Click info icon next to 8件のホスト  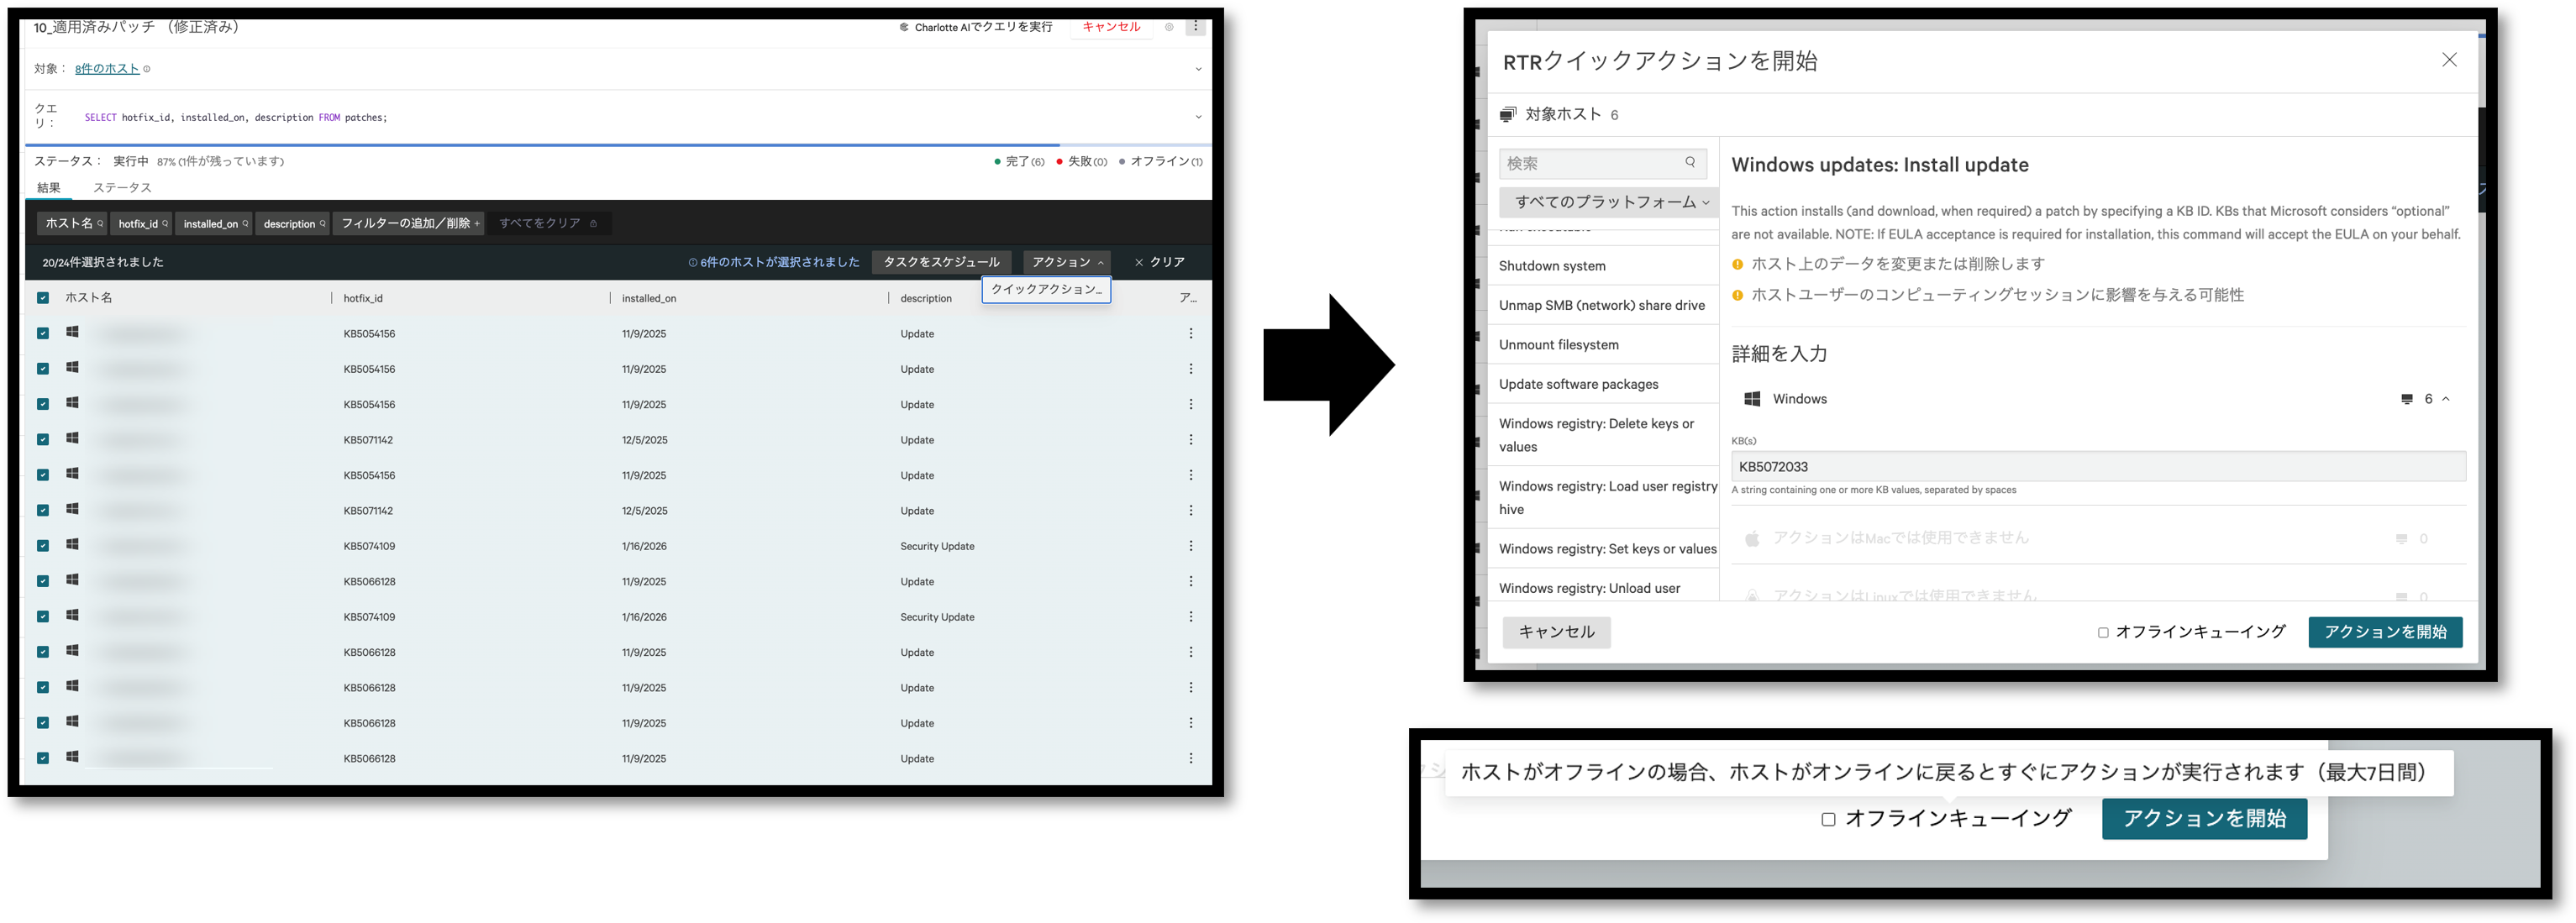click(147, 69)
